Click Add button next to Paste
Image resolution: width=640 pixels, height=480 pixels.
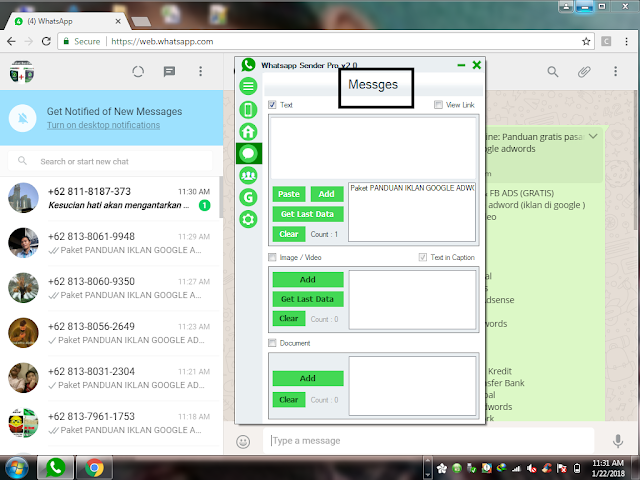click(x=327, y=194)
